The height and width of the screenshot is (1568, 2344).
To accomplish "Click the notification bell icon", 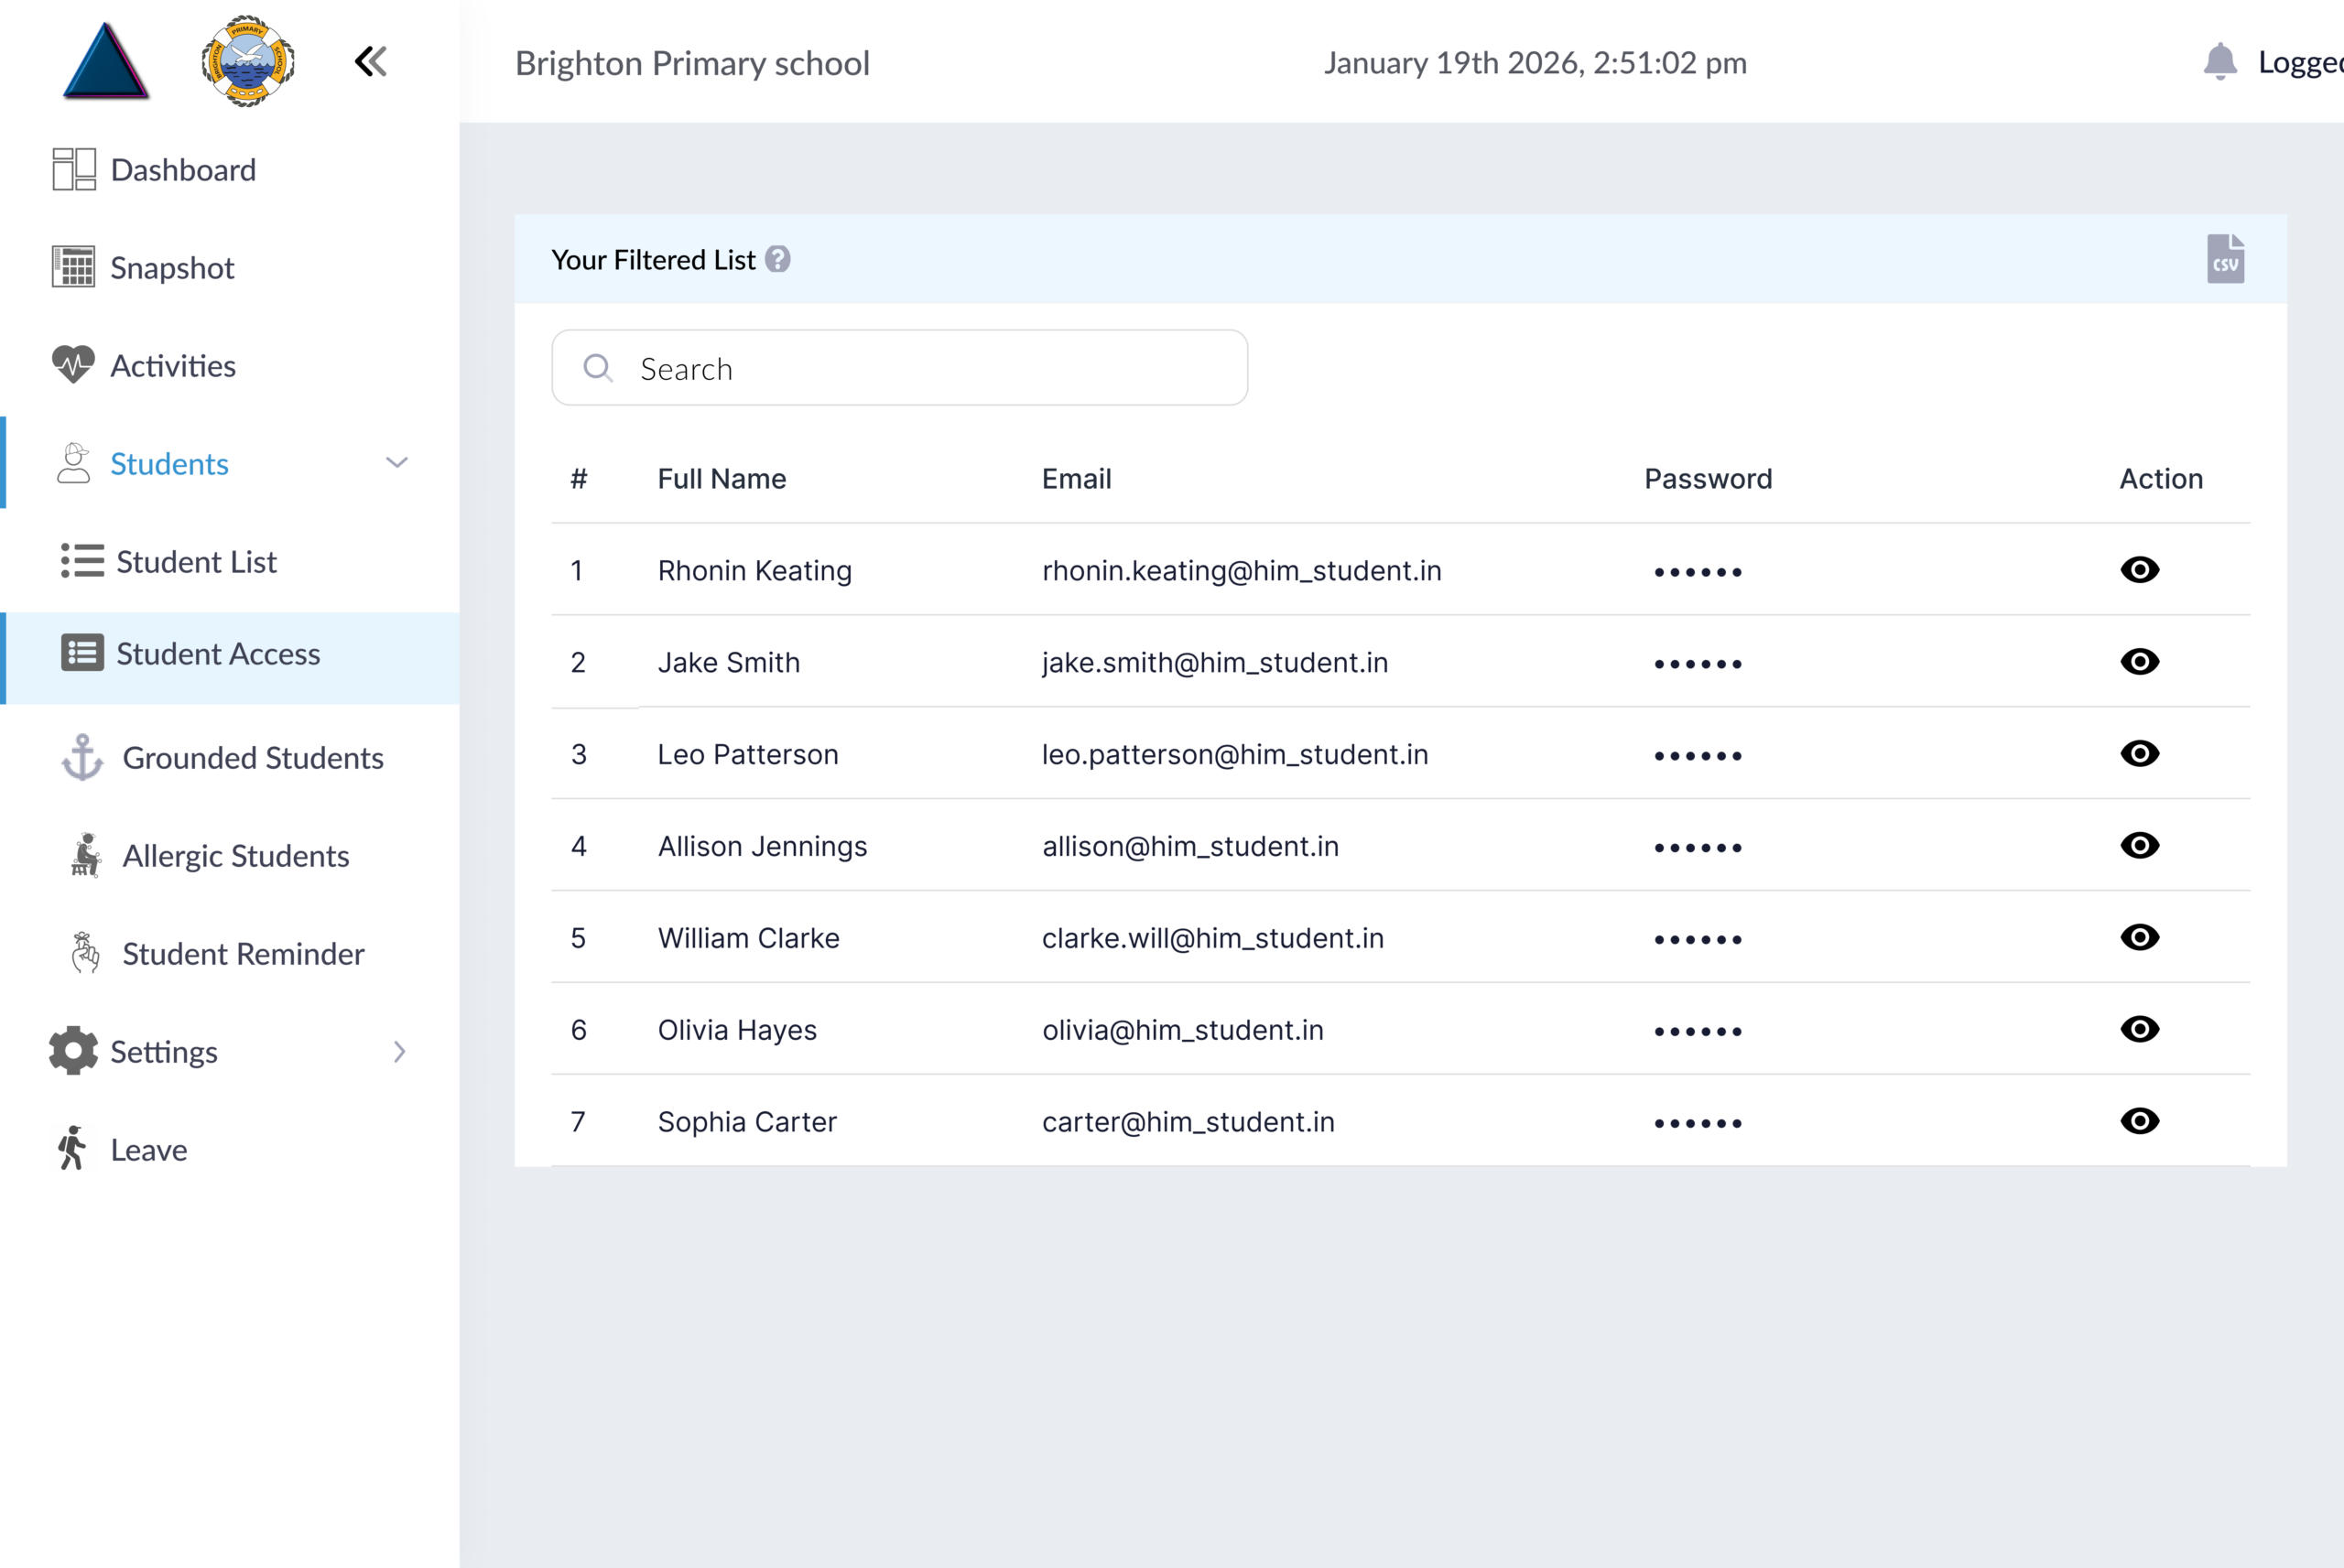I will [x=2219, y=62].
